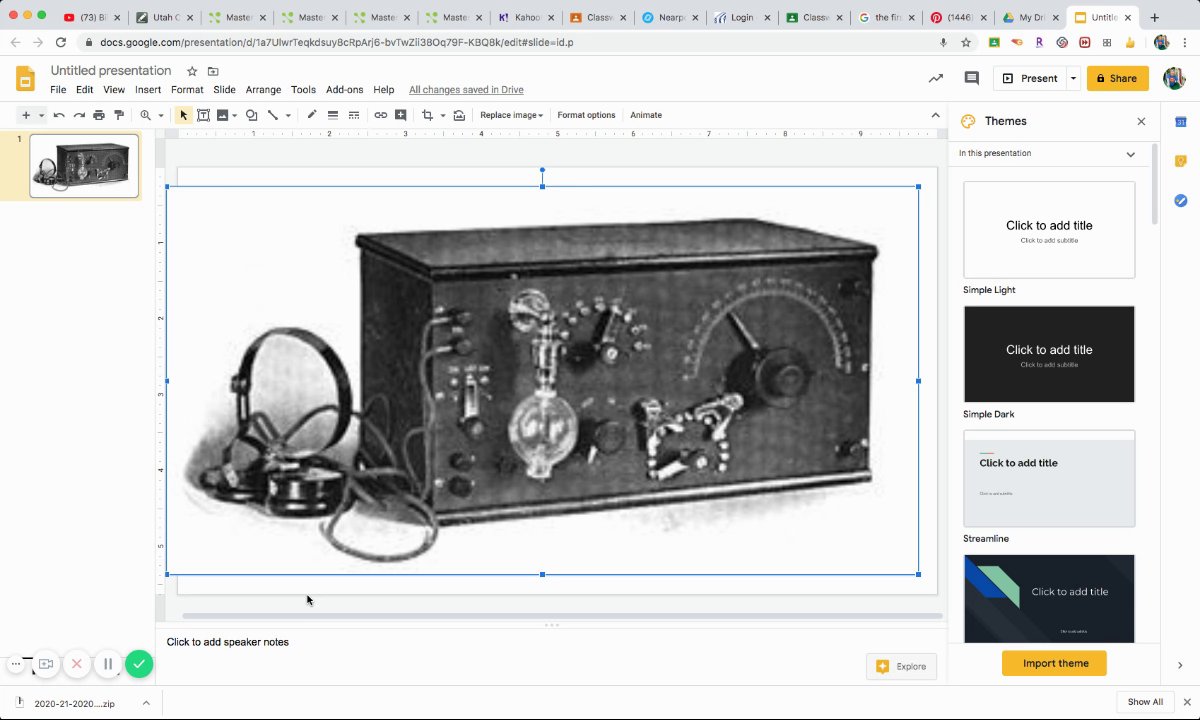Choose the Simple Dark theme
Screen dimensions: 1200x720
point(1049,354)
